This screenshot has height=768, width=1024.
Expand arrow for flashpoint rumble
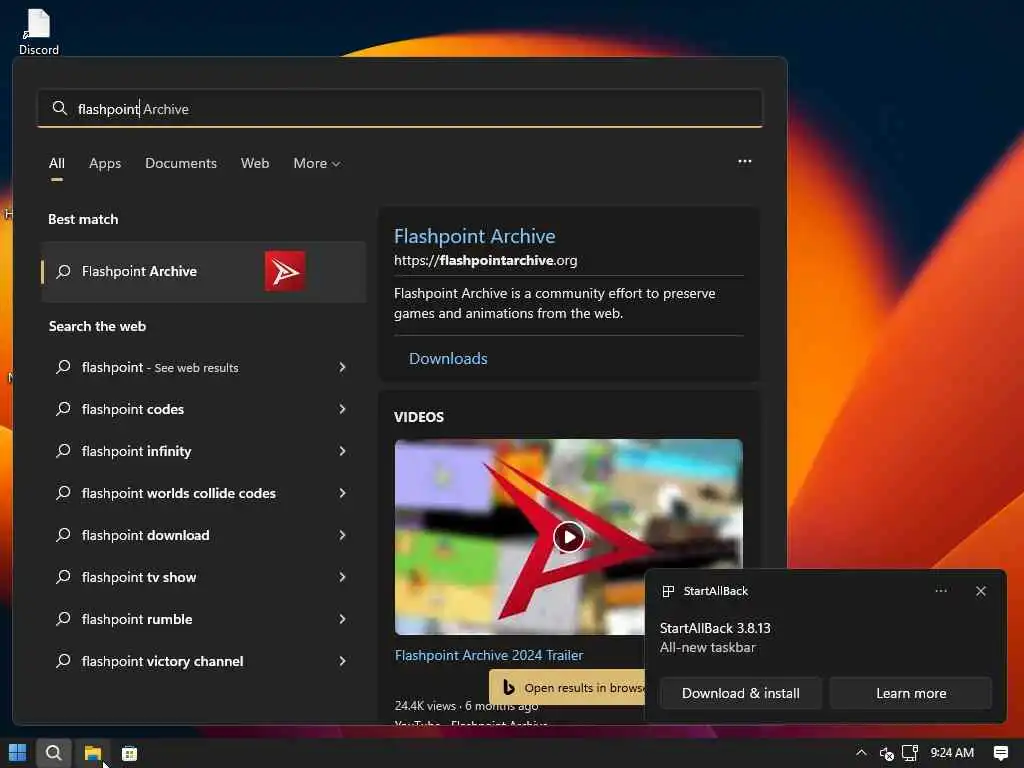pos(342,619)
